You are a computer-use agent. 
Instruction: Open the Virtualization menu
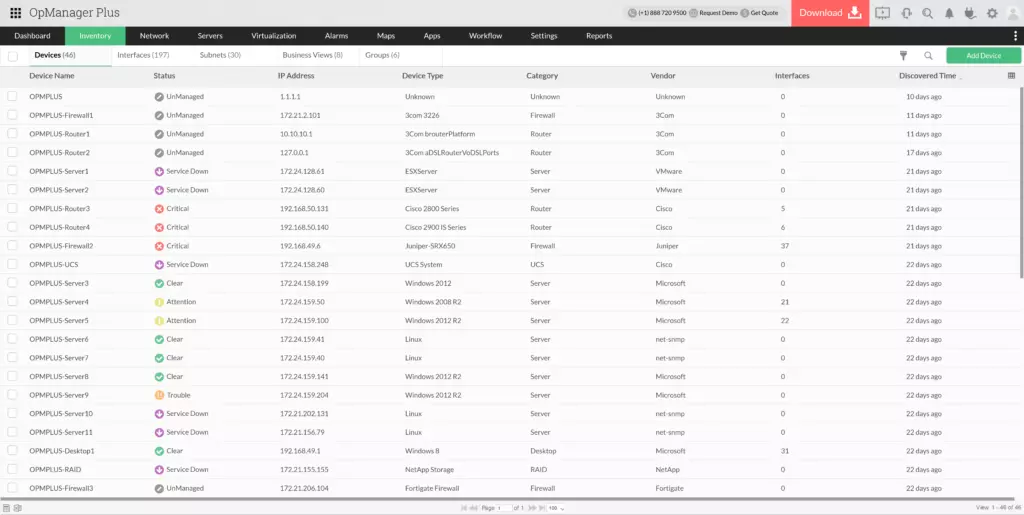(274, 36)
